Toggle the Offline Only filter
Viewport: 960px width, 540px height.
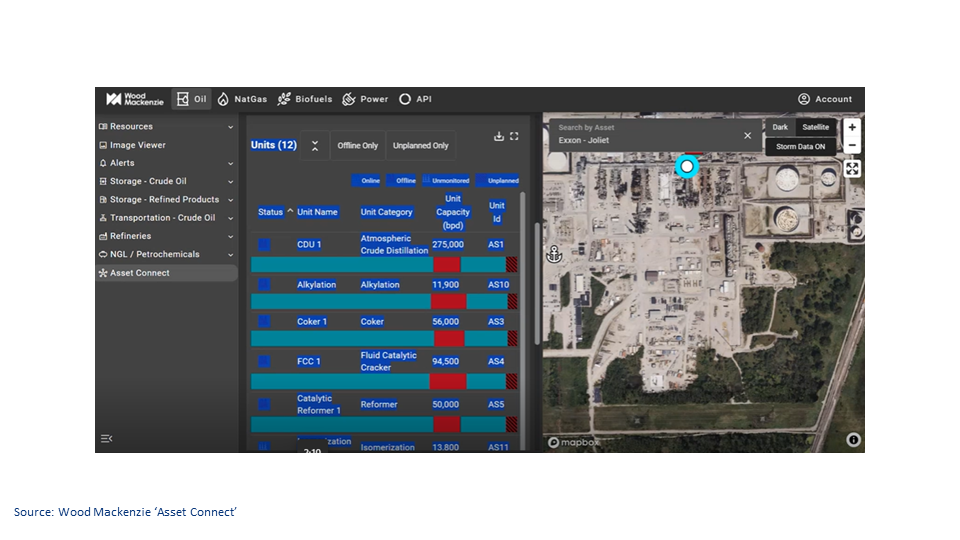pos(357,146)
